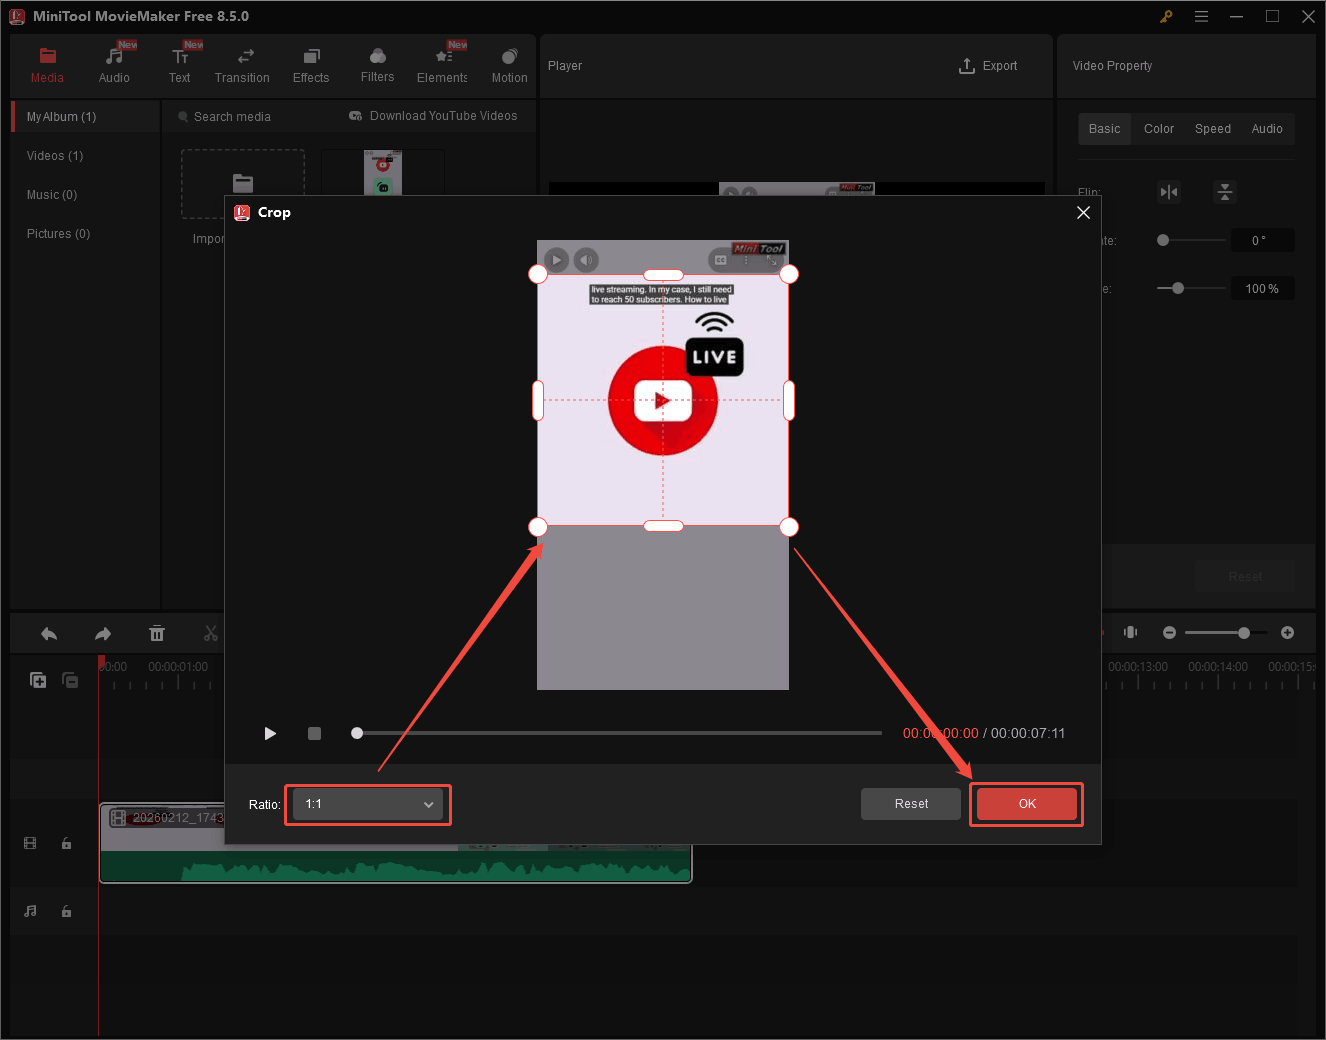Viewport: 1326px width, 1040px height.
Task: Click OK to confirm the crop
Action: coord(1026,803)
